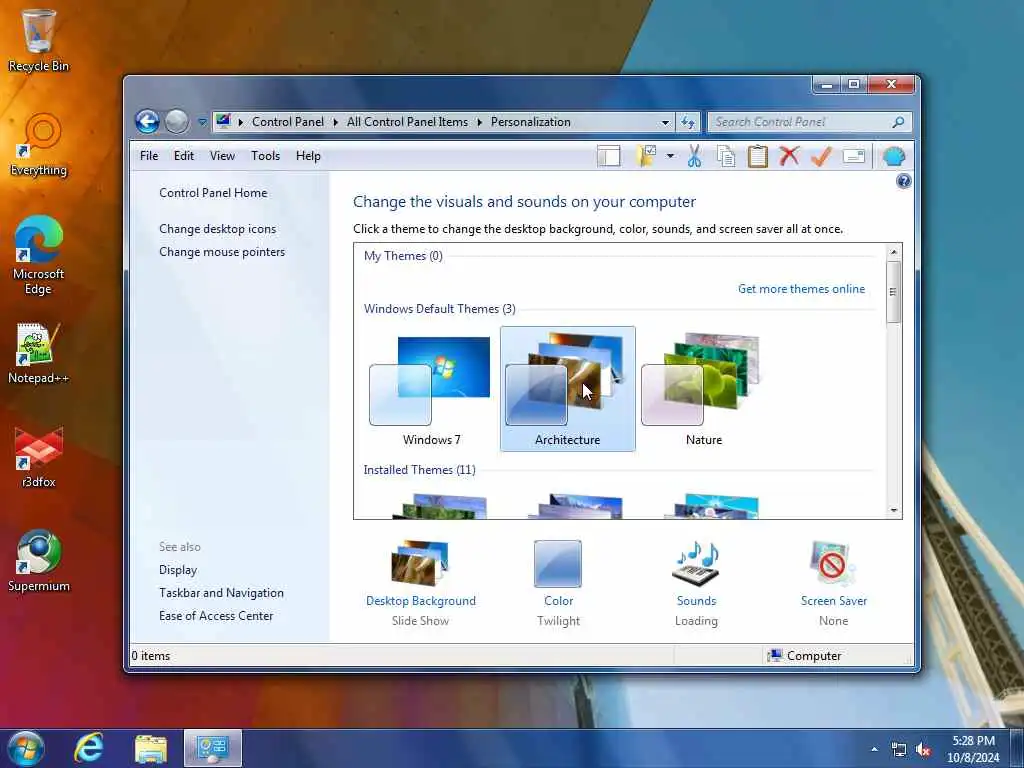This screenshot has width=1024, height=768.
Task: Open the File menu
Action: pos(149,155)
